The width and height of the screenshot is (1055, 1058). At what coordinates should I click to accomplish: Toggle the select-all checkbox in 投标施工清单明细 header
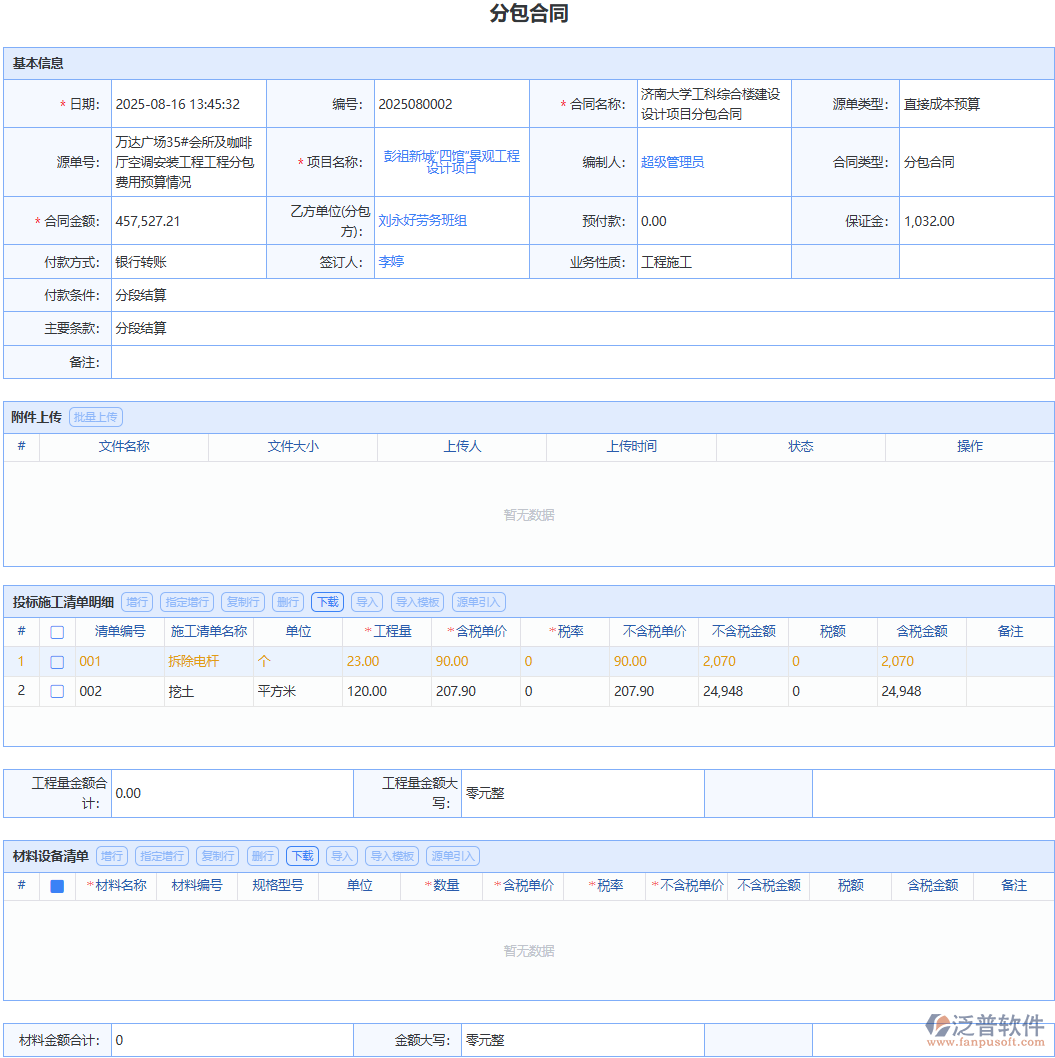tap(56, 631)
